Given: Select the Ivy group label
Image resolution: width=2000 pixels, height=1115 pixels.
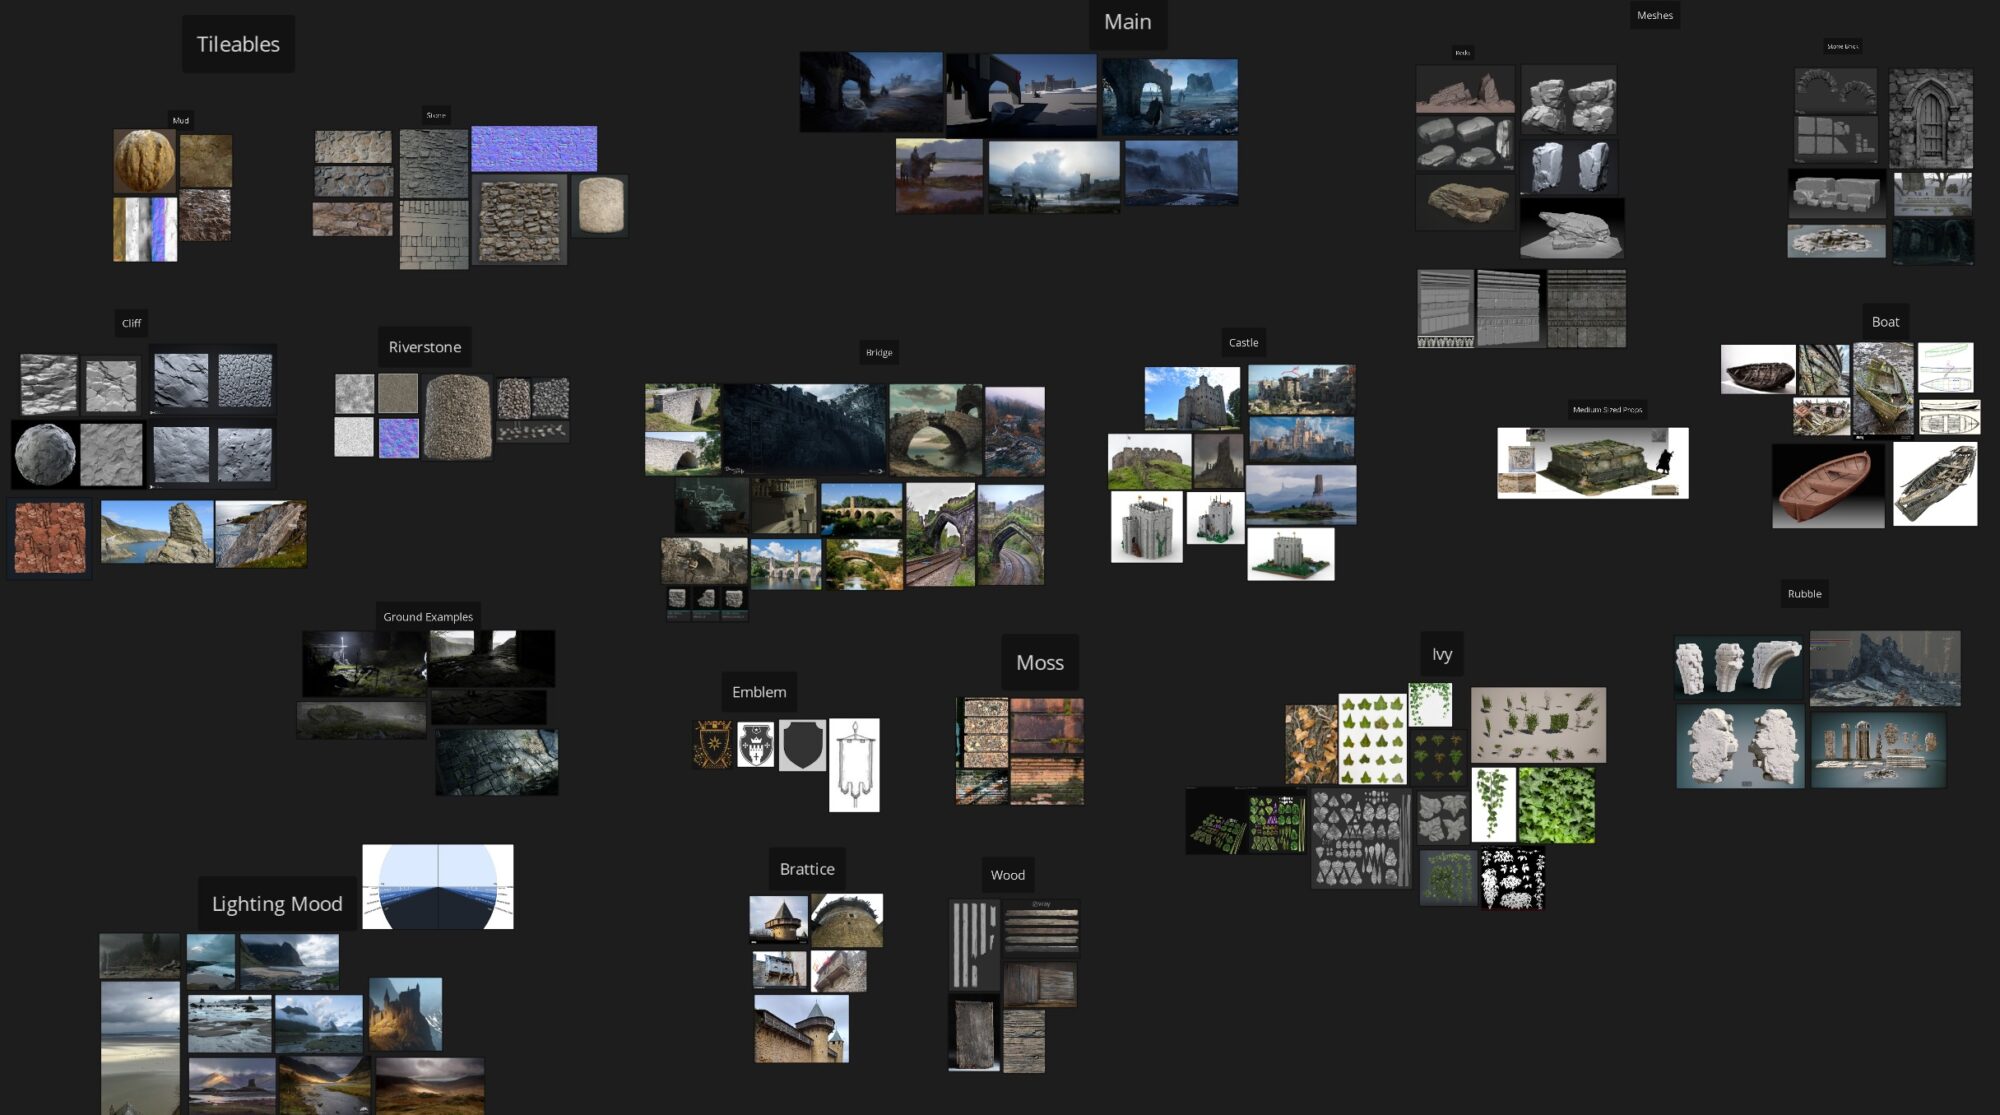Looking at the screenshot, I should tap(1441, 654).
